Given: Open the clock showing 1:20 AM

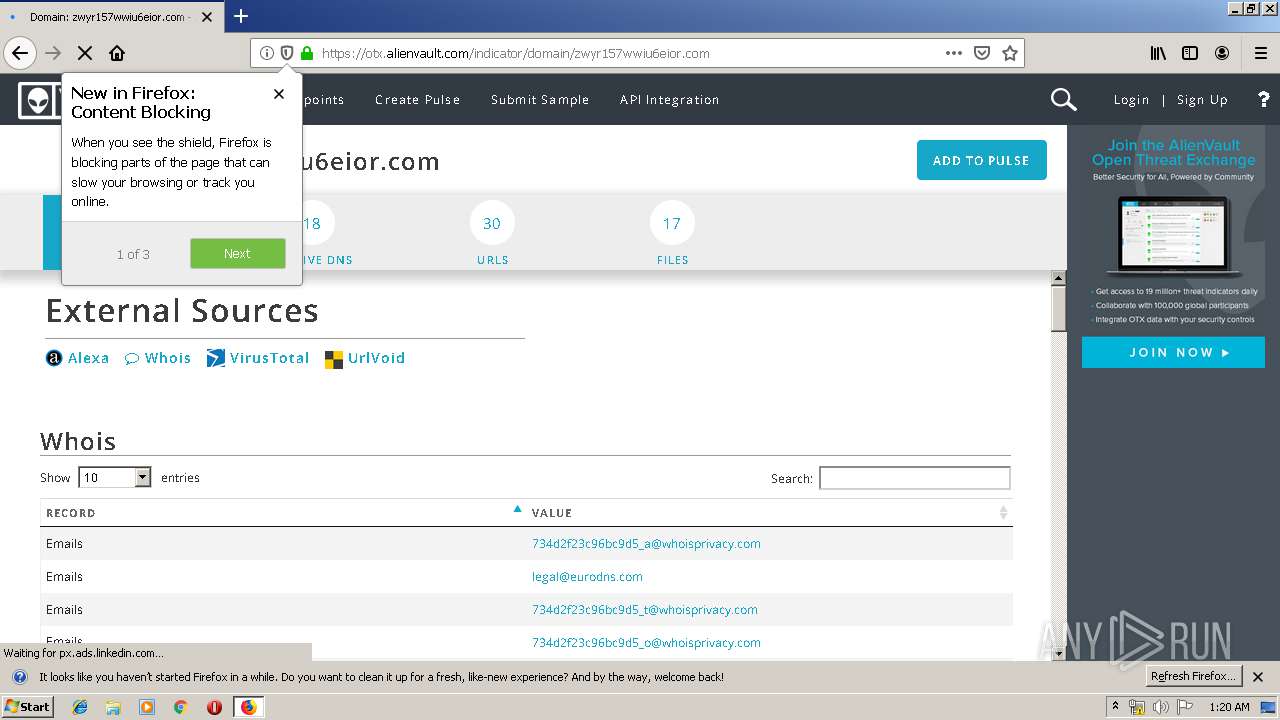Looking at the screenshot, I should 1229,707.
